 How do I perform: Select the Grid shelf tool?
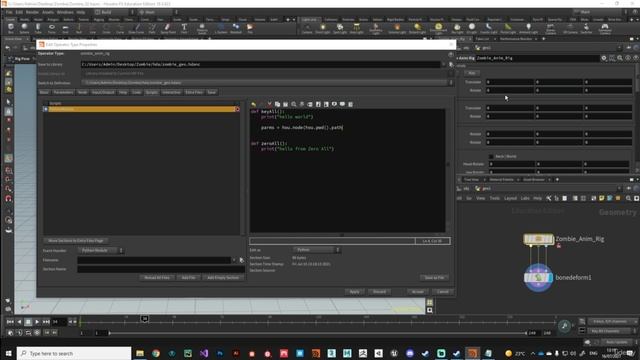coord(65,28)
